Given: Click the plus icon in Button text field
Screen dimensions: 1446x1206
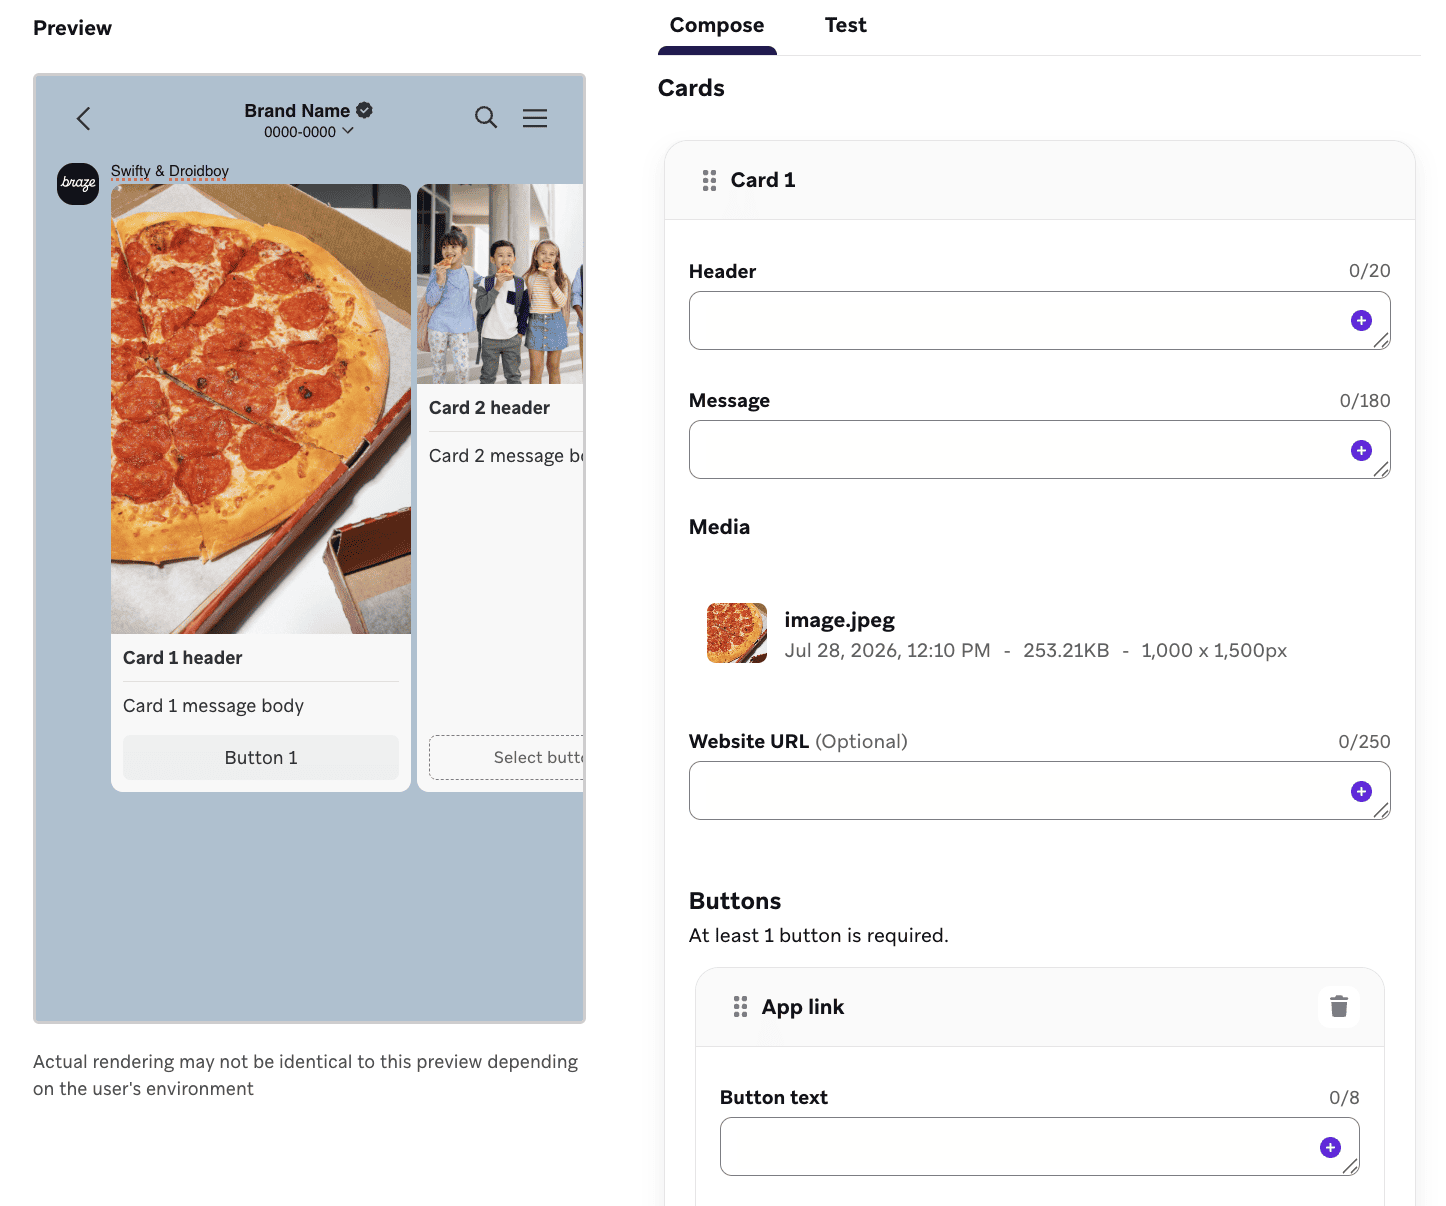Looking at the screenshot, I should pyautogui.click(x=1330, y=1147).
